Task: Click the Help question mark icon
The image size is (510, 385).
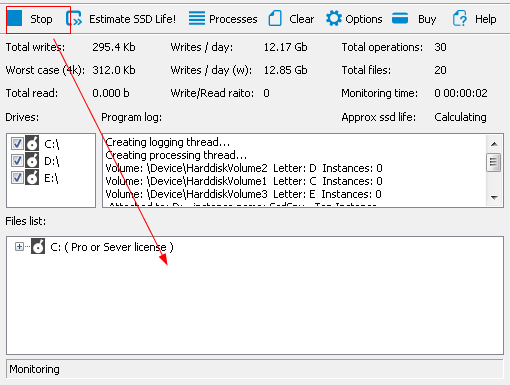Action: 460,18
